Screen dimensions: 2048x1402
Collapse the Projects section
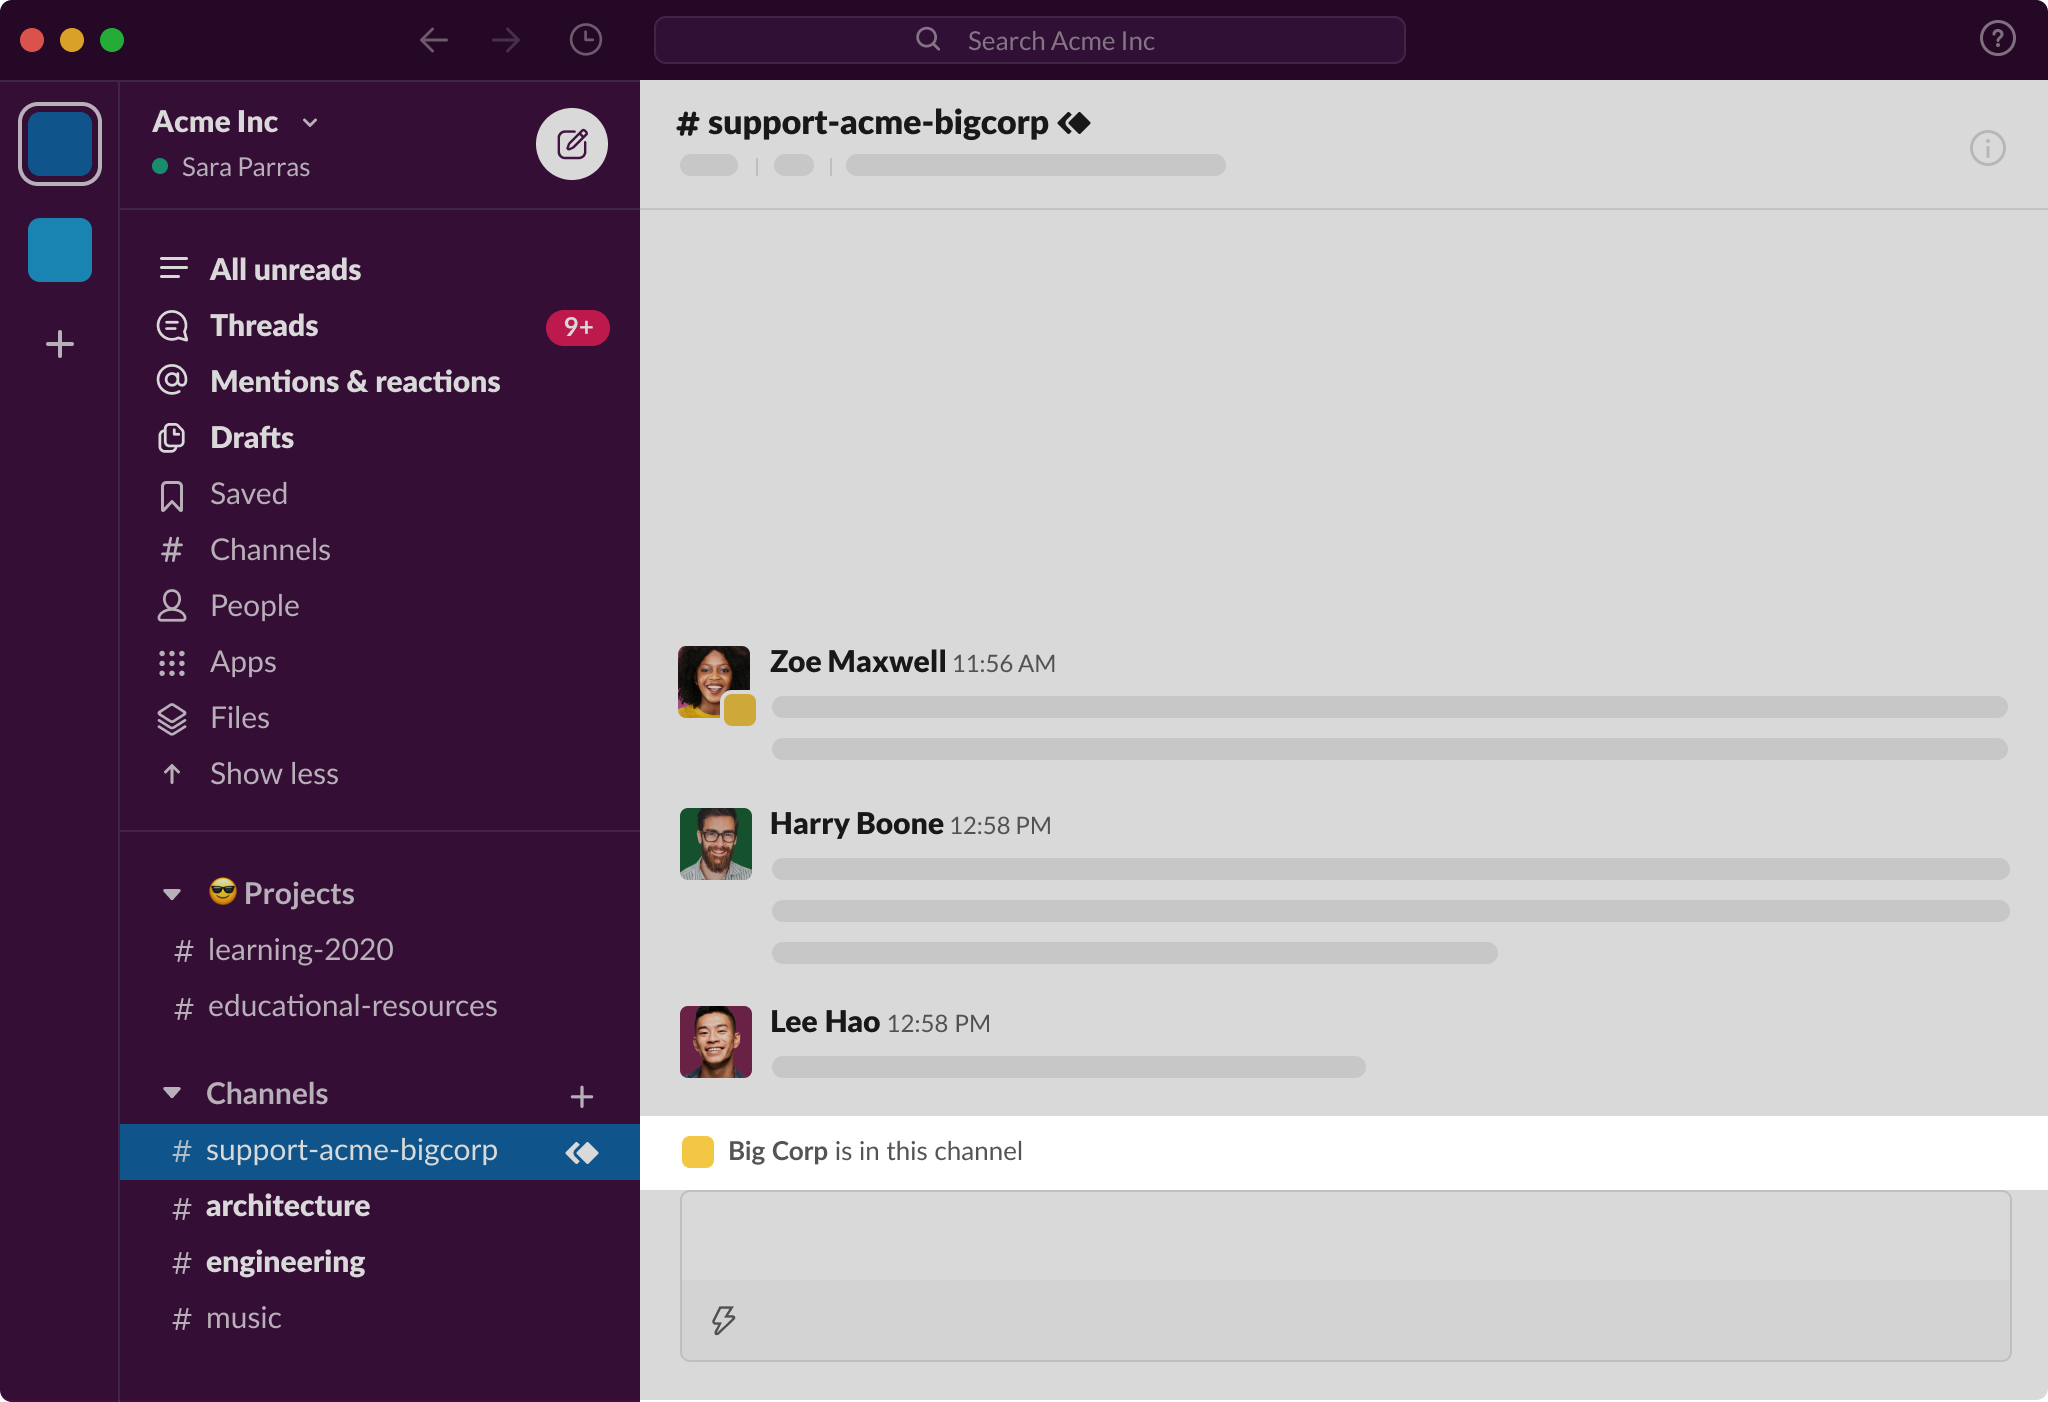pos(172,894)
